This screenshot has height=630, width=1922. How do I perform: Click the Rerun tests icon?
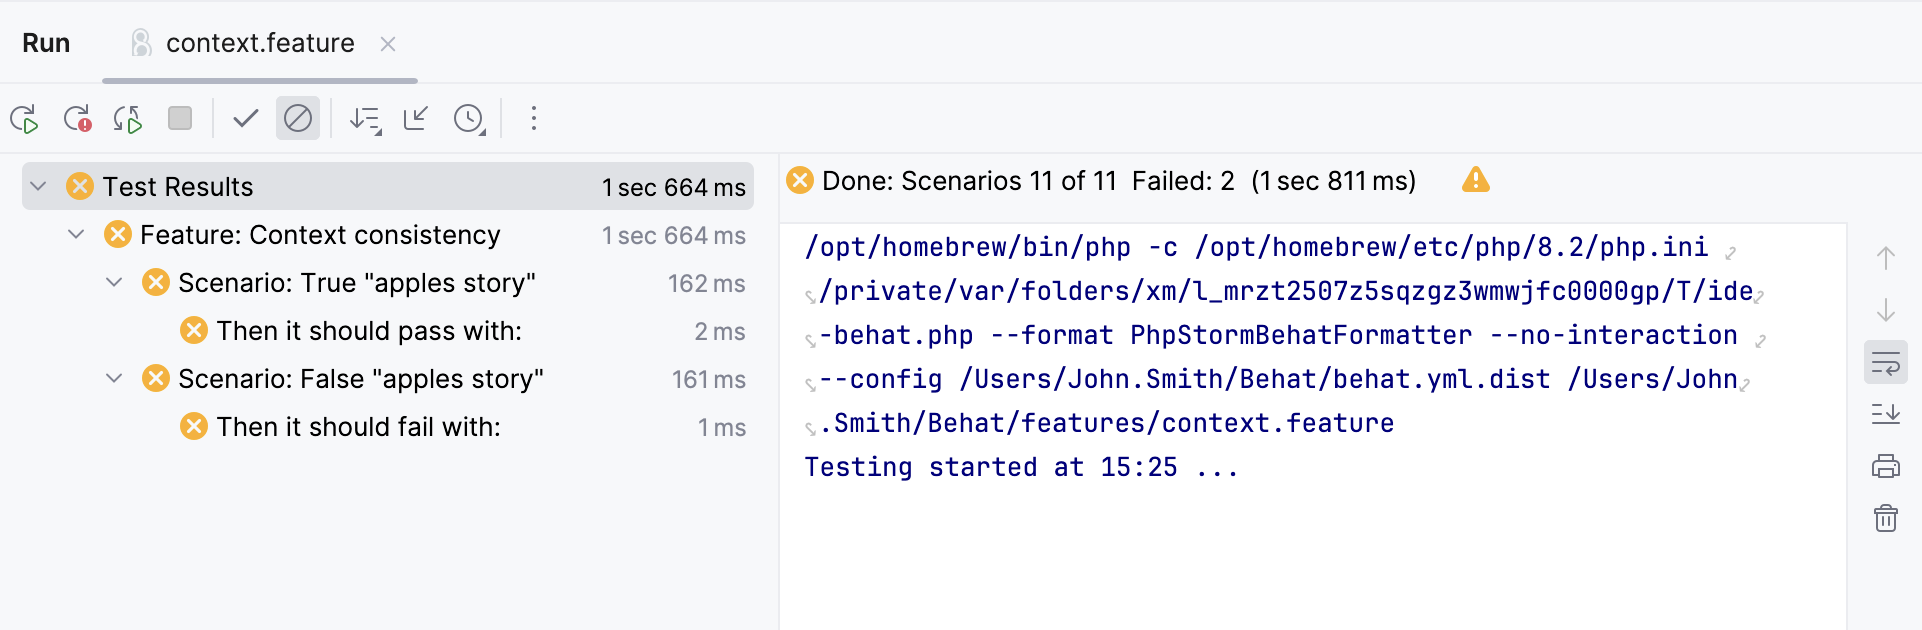(x=25, y=119)
